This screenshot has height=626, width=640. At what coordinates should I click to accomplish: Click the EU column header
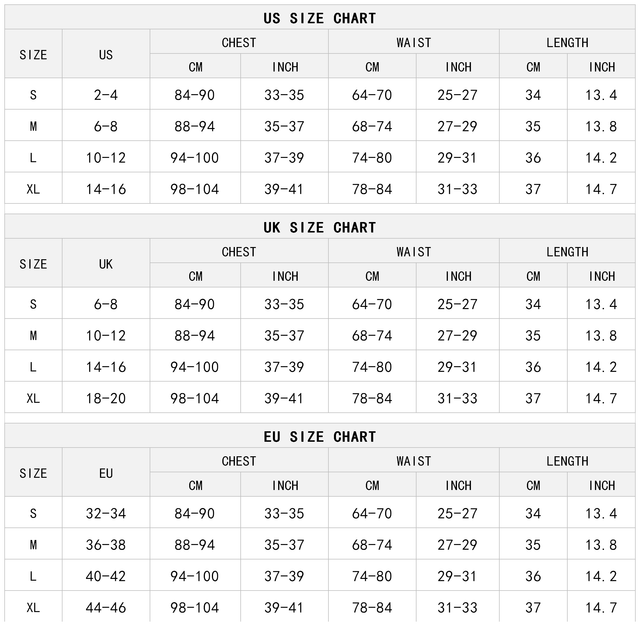tap(106, 473)
